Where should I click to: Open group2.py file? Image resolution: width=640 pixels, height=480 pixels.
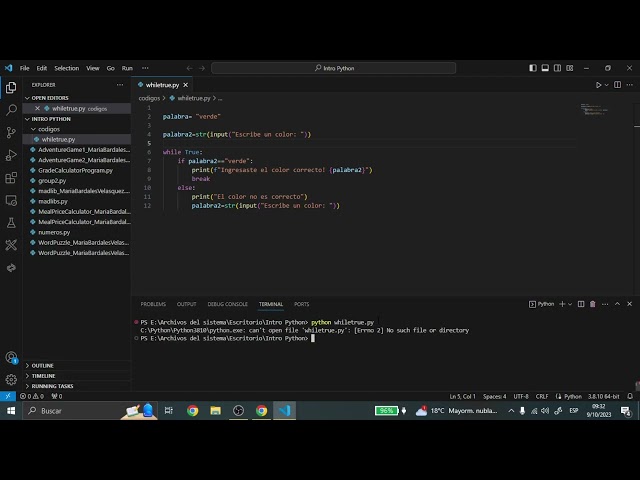click(x=77, y=180)
